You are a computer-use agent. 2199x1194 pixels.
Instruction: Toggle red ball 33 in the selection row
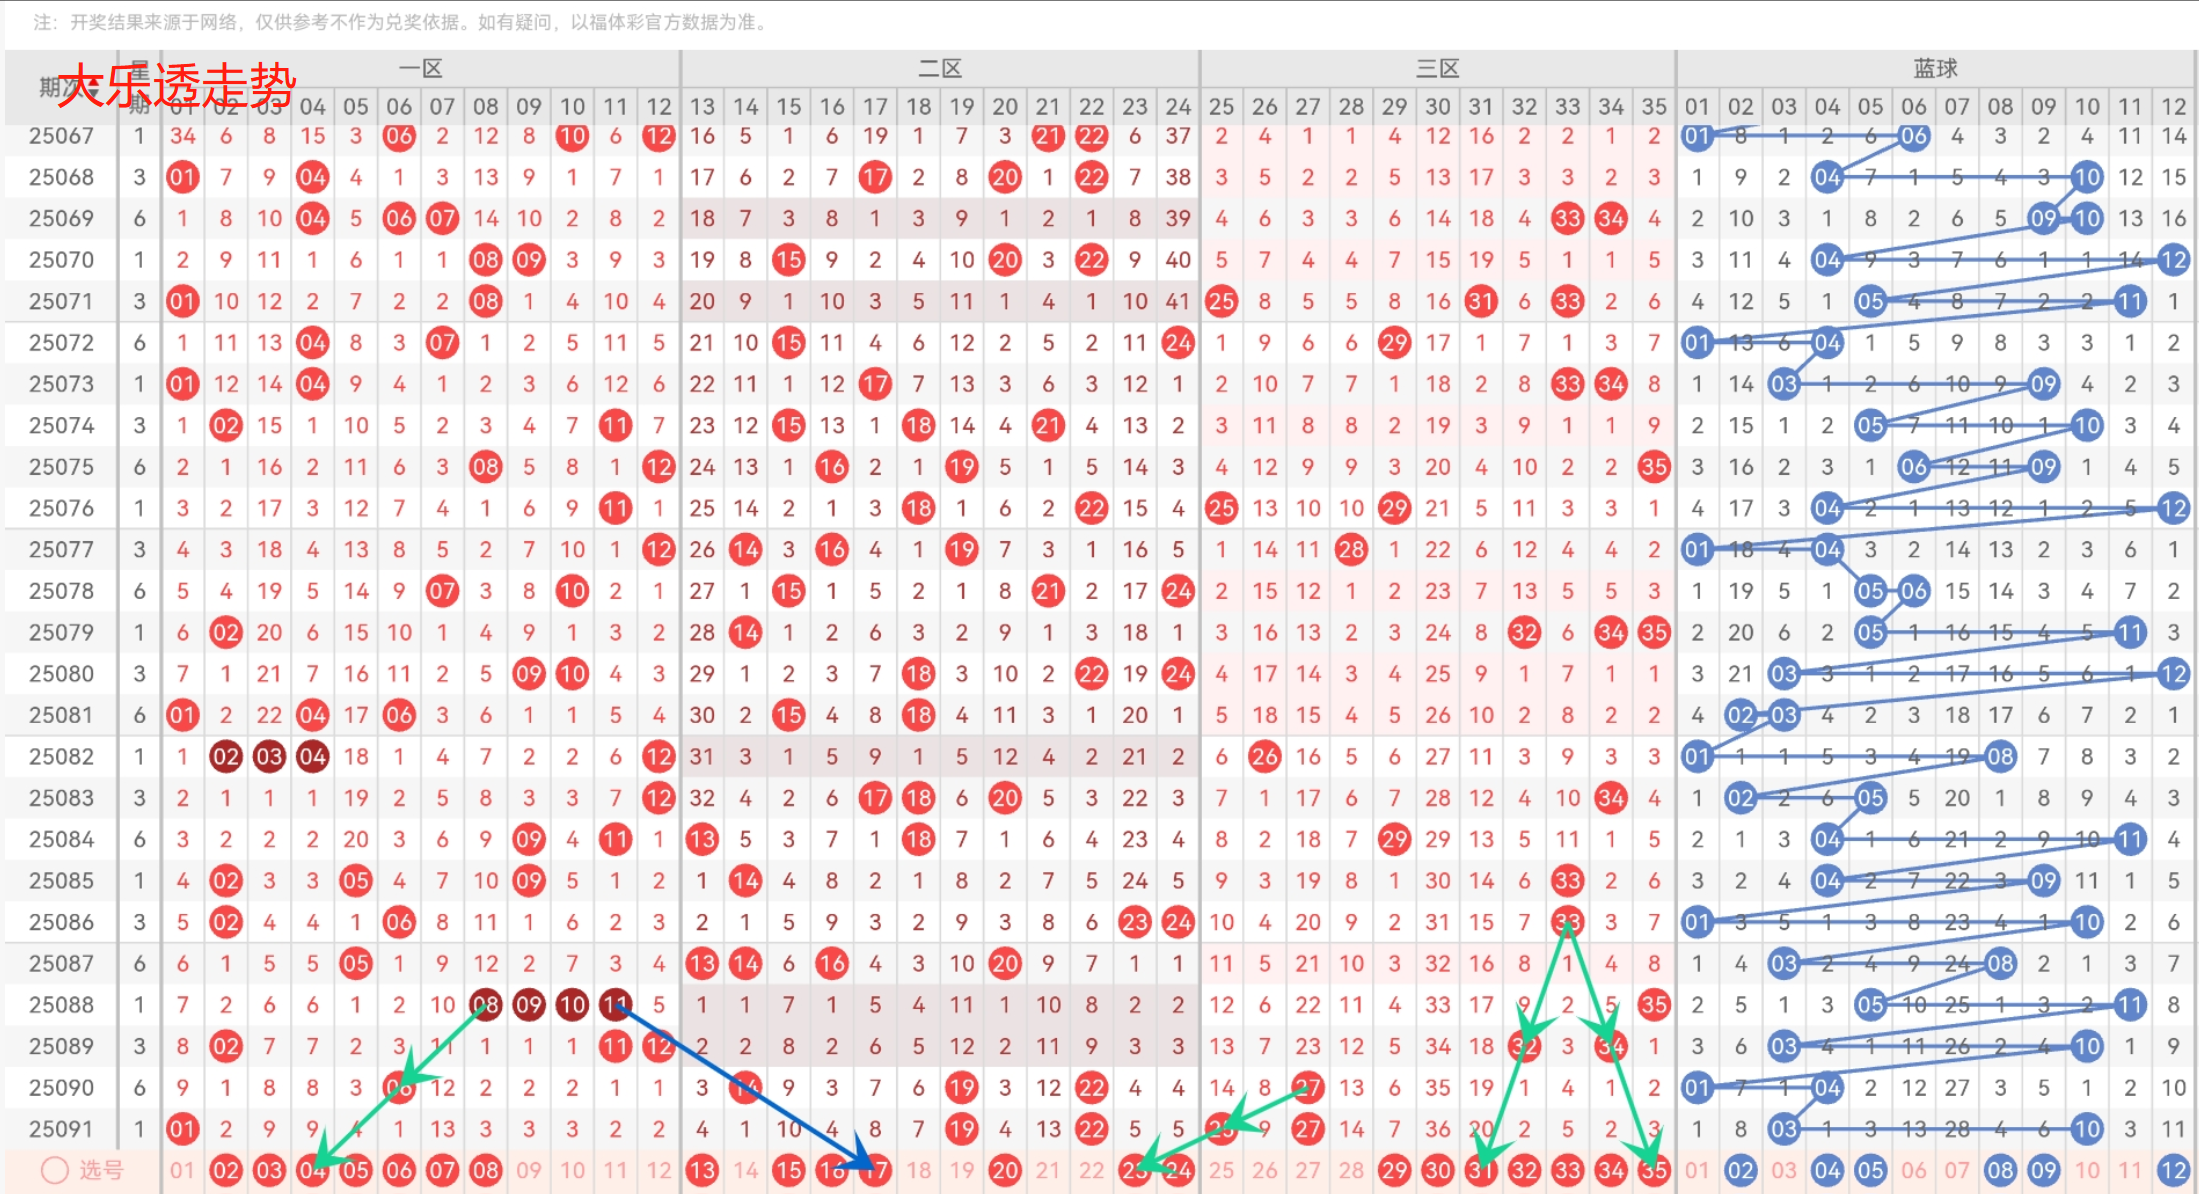tap(1568, 1170)
